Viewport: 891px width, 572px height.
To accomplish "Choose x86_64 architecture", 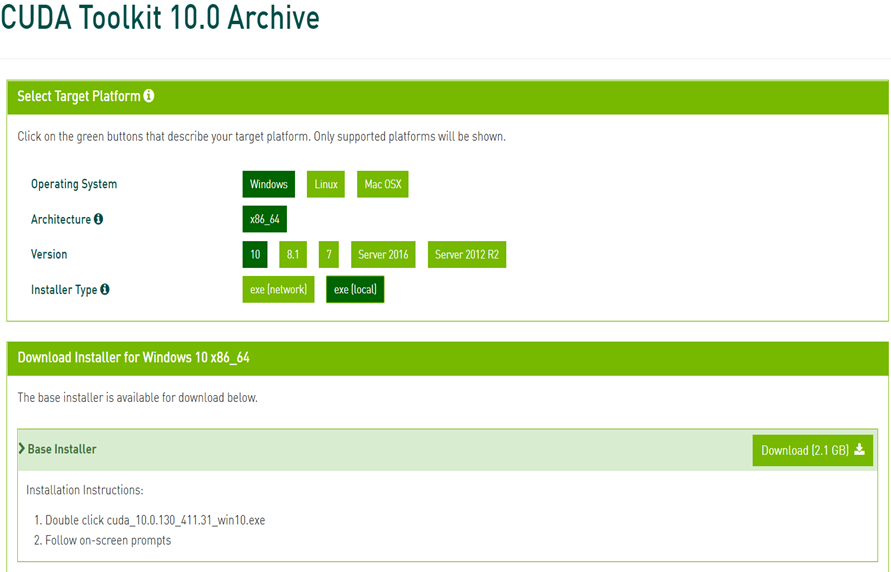I will point(265,219).
